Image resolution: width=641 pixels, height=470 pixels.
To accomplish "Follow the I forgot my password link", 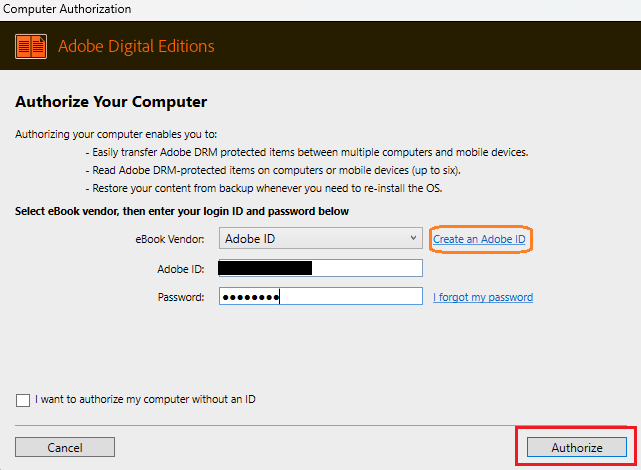I will (x=483, y=297).
